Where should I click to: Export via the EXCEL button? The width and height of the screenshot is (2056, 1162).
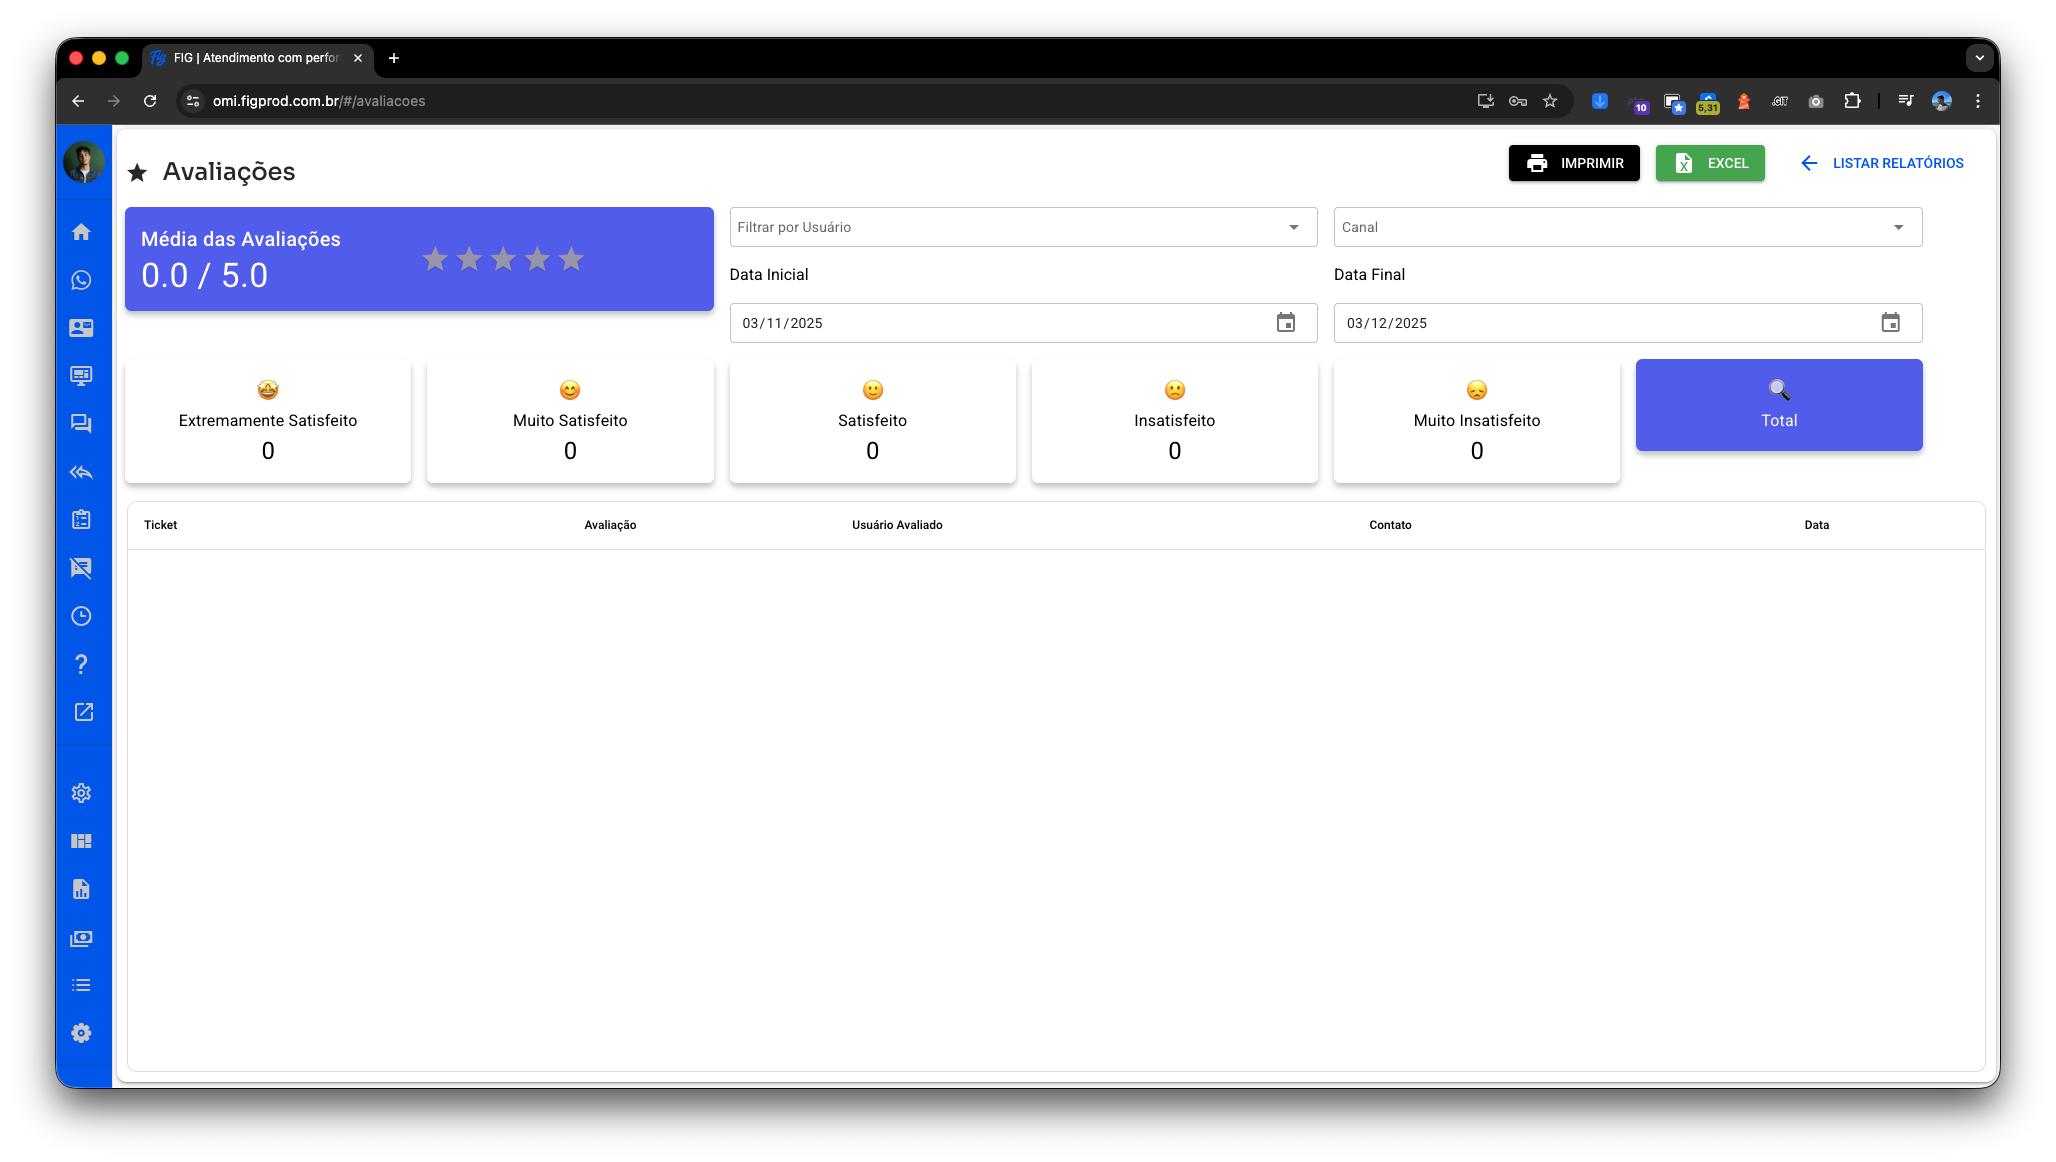click(1710, 163)
